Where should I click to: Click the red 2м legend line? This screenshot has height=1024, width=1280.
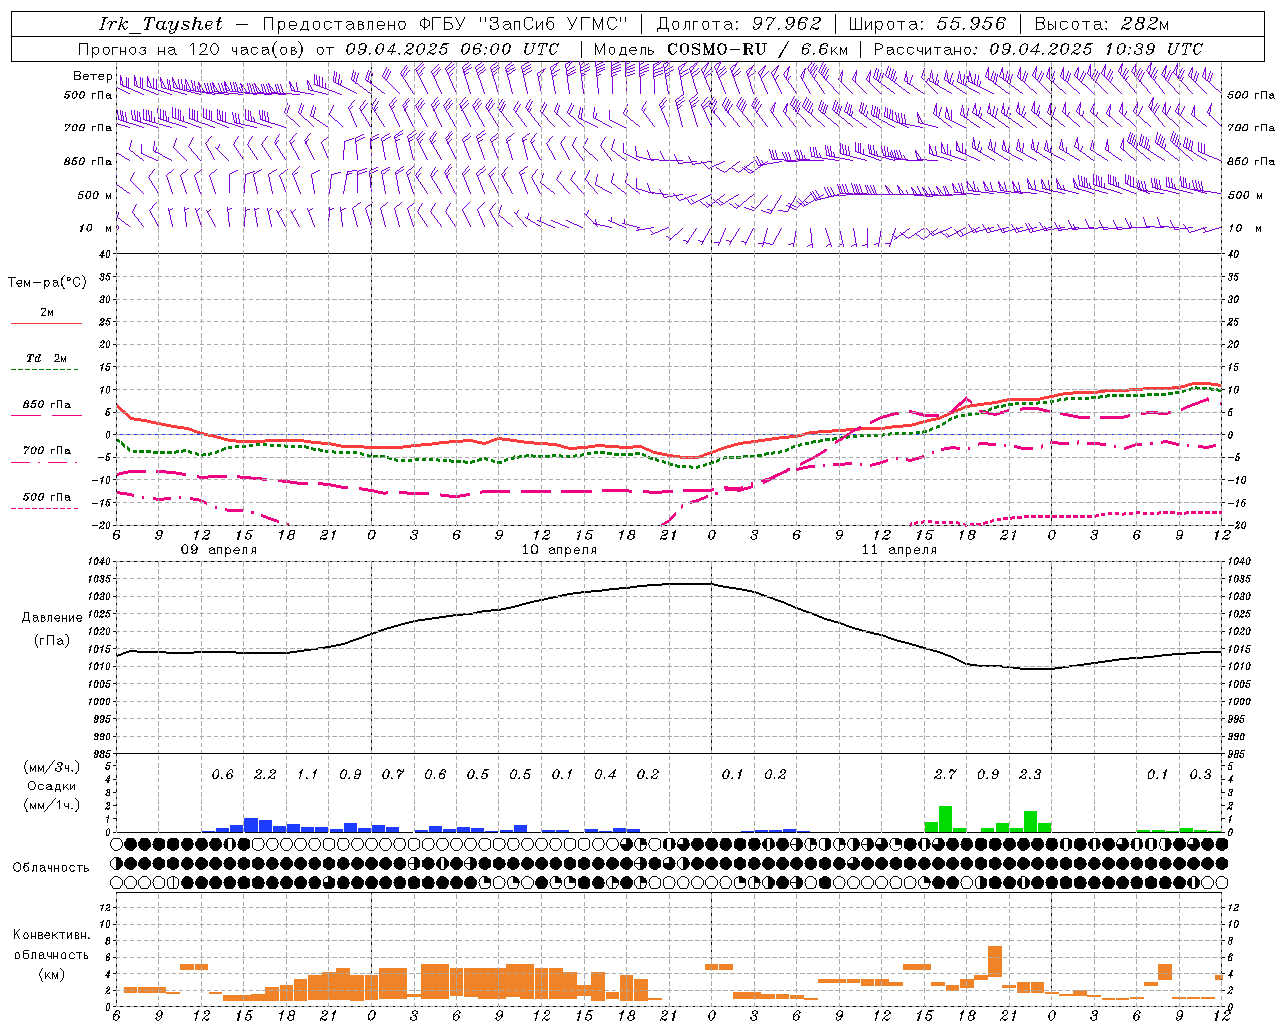click(x=46, y=324)
